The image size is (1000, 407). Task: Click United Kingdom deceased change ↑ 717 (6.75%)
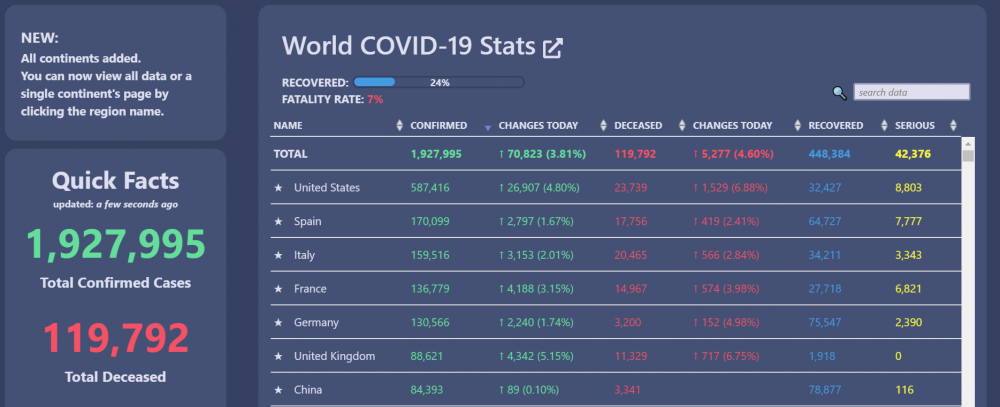point(726,356)
